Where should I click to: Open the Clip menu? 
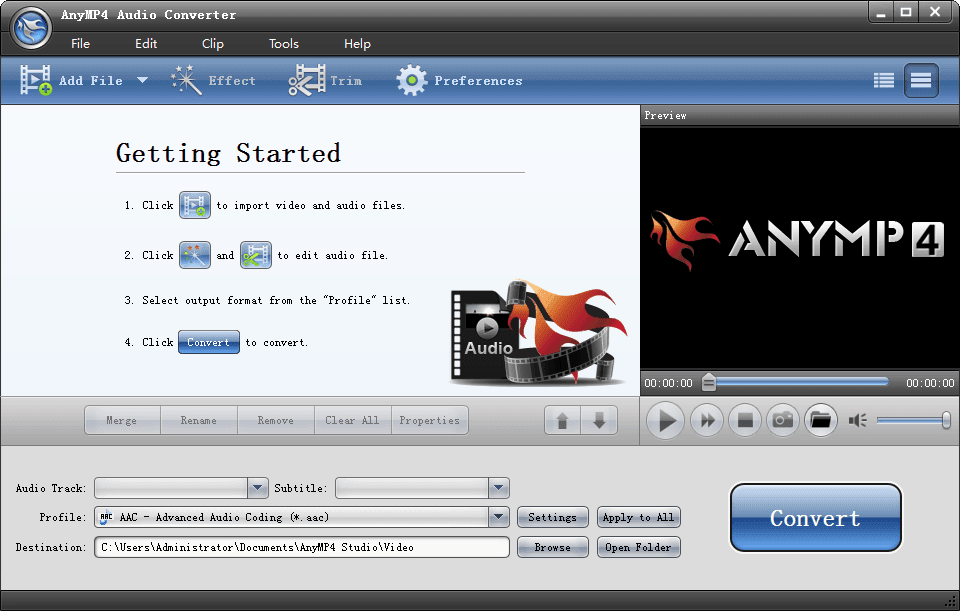212,43
